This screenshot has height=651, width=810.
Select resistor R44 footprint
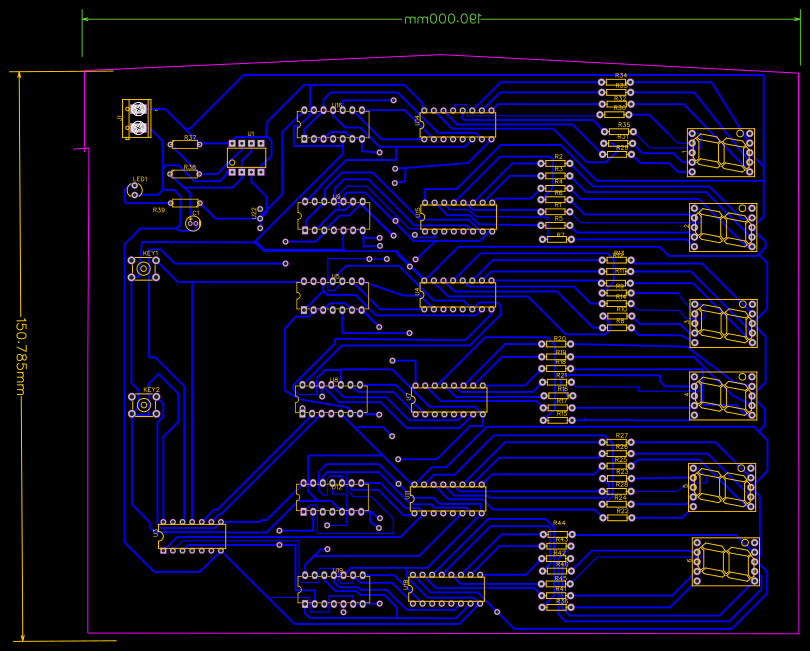pos(560,533)
